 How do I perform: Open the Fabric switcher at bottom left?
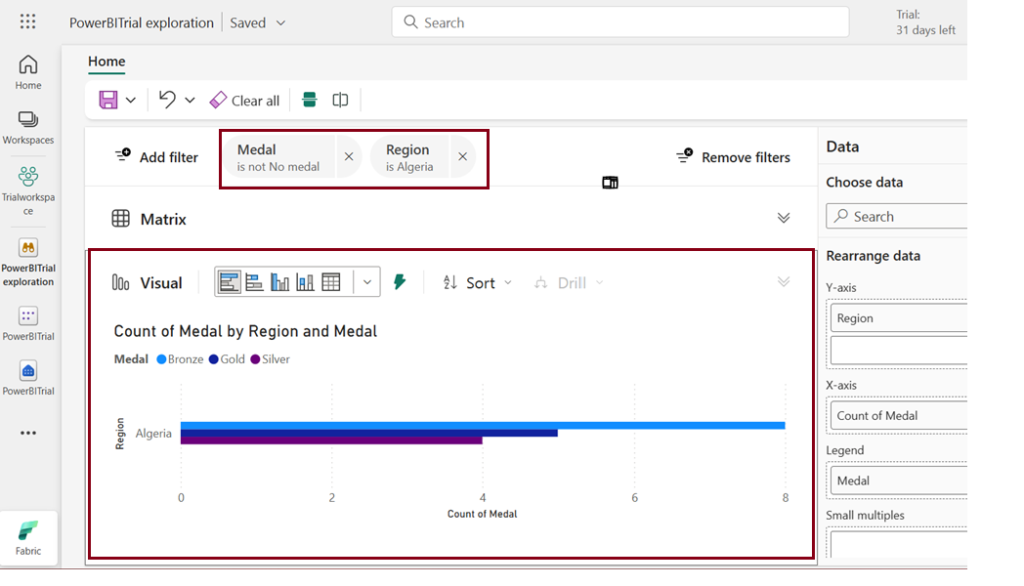28,537
